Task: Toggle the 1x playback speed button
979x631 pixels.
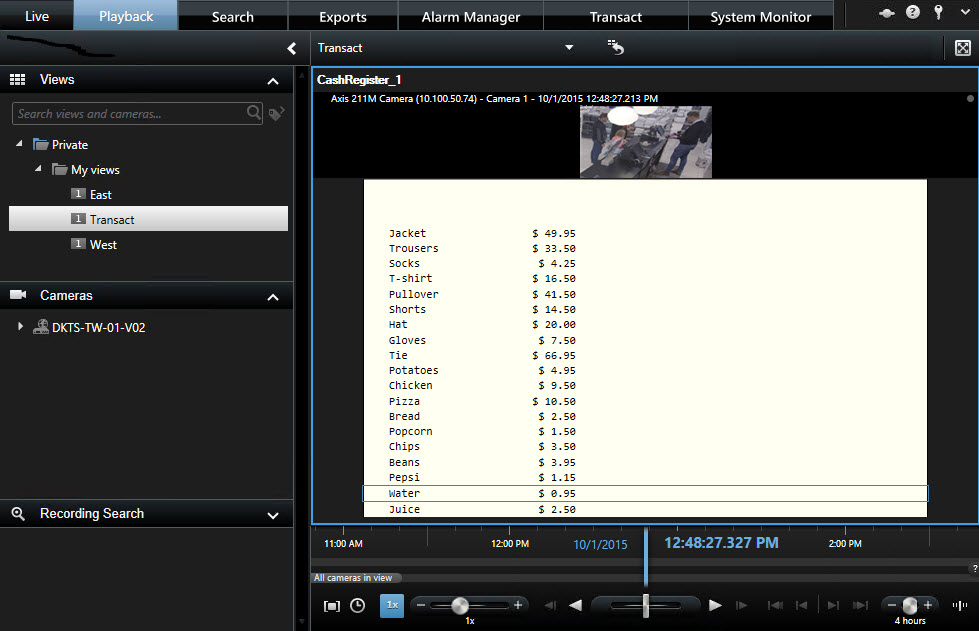Action: coord(392,605)
